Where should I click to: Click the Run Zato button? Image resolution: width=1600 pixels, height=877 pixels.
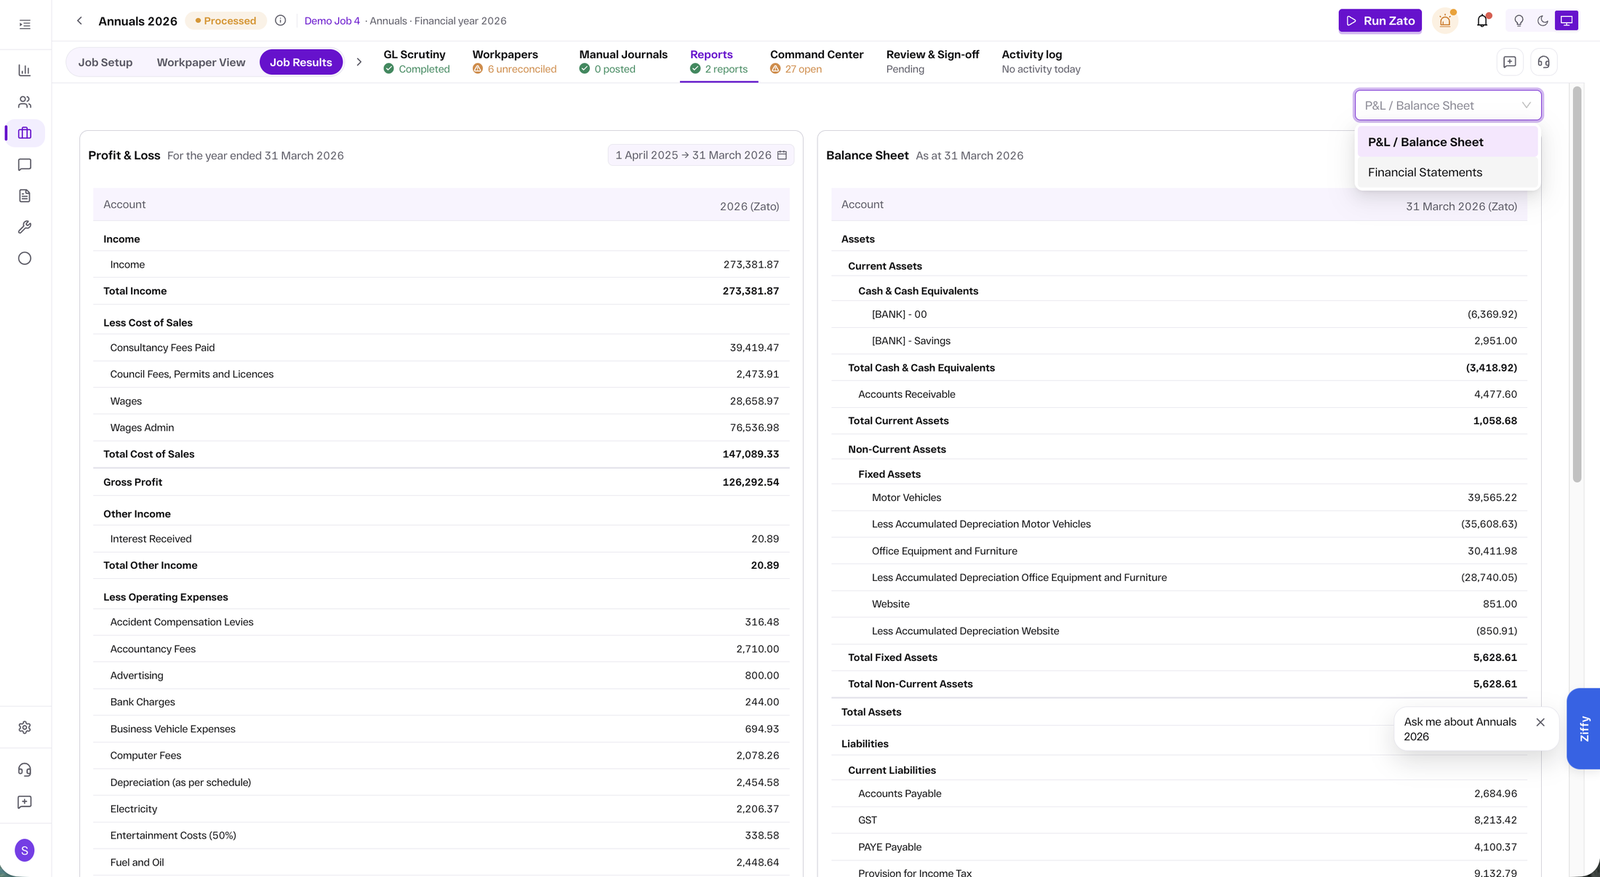1380,21
